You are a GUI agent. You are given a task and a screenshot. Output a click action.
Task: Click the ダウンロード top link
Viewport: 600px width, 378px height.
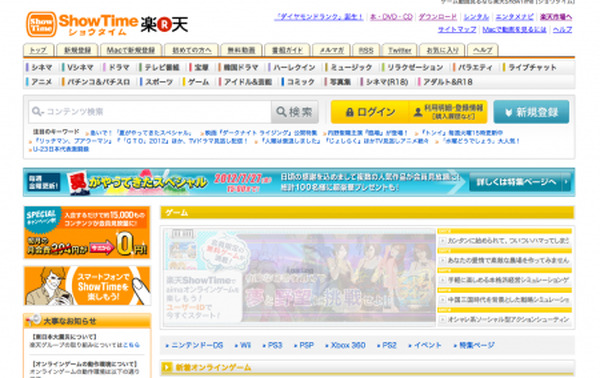437,17
